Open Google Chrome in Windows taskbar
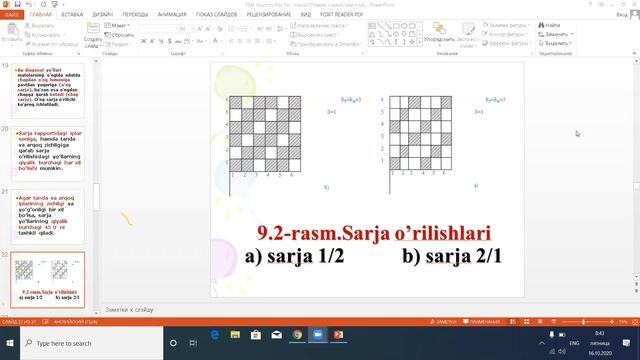Image resolution: width=640 pixels, height=360 pixels. pos(297,335)
